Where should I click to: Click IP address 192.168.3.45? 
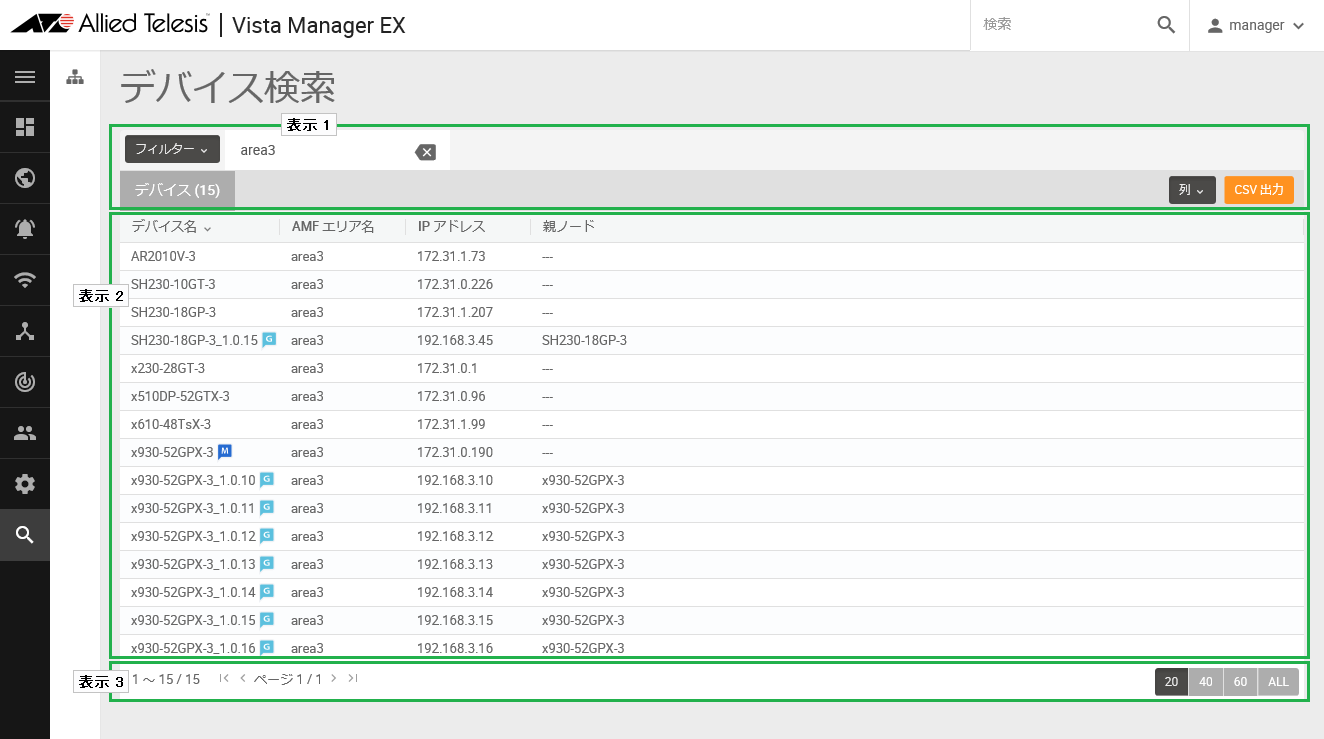pos(455,340)
